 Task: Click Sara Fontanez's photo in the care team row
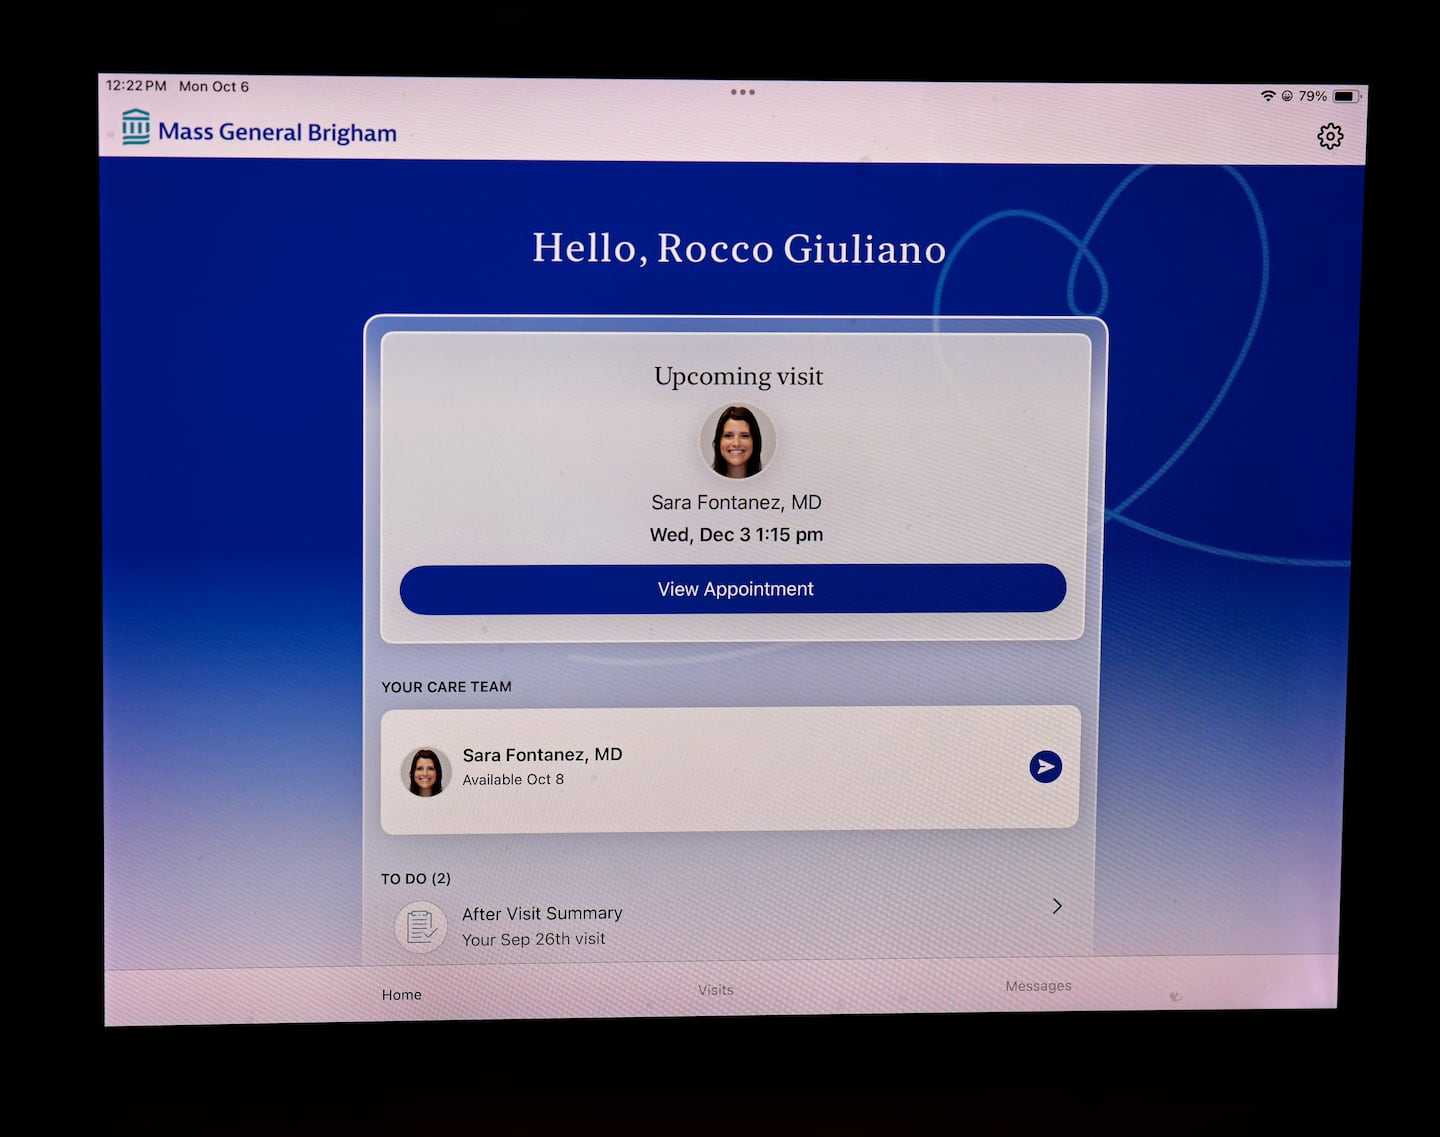426,773
